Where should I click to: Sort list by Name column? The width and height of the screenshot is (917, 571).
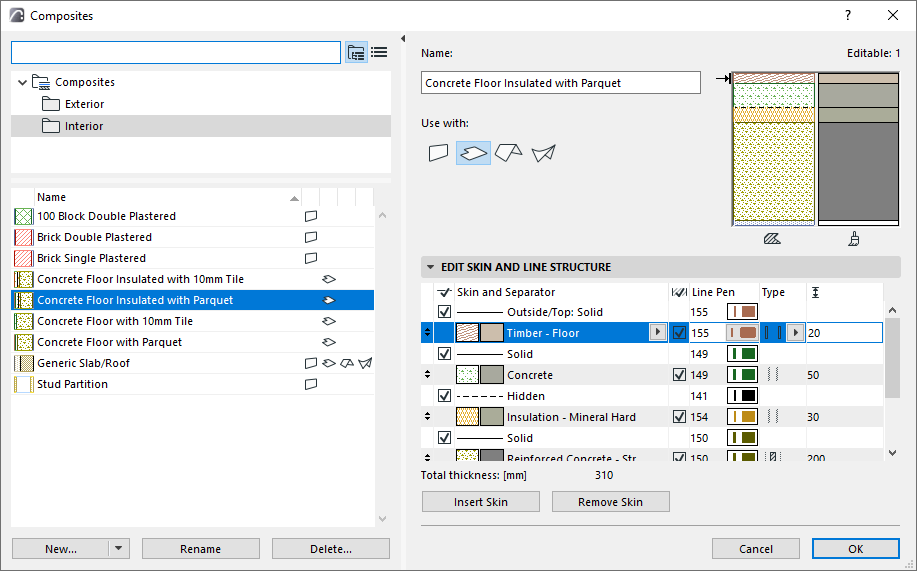pos(168,197)
